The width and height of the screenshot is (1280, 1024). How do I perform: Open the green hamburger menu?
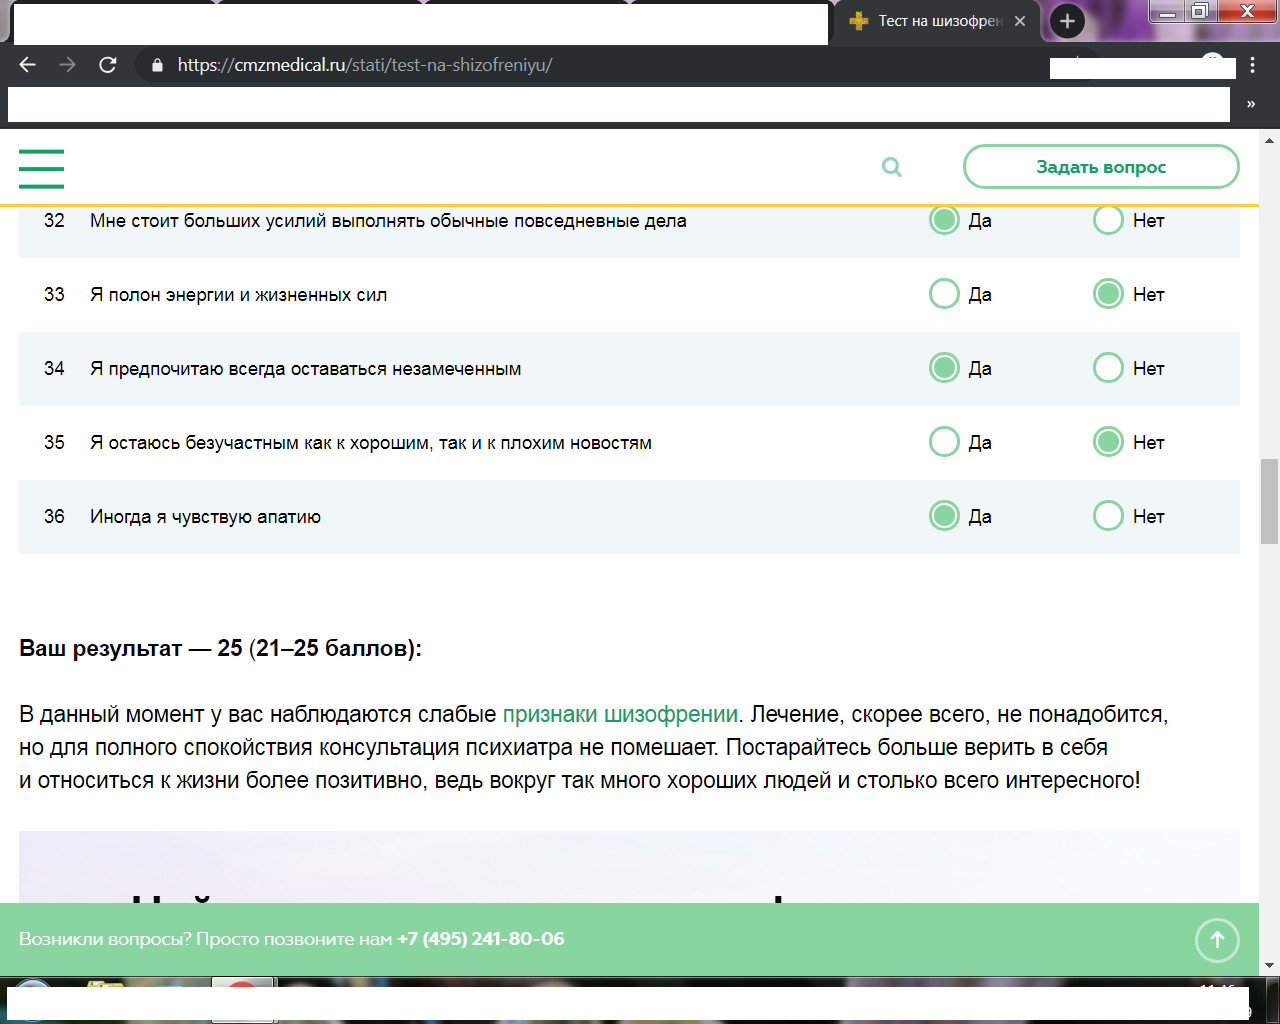(x=41, y=168)
